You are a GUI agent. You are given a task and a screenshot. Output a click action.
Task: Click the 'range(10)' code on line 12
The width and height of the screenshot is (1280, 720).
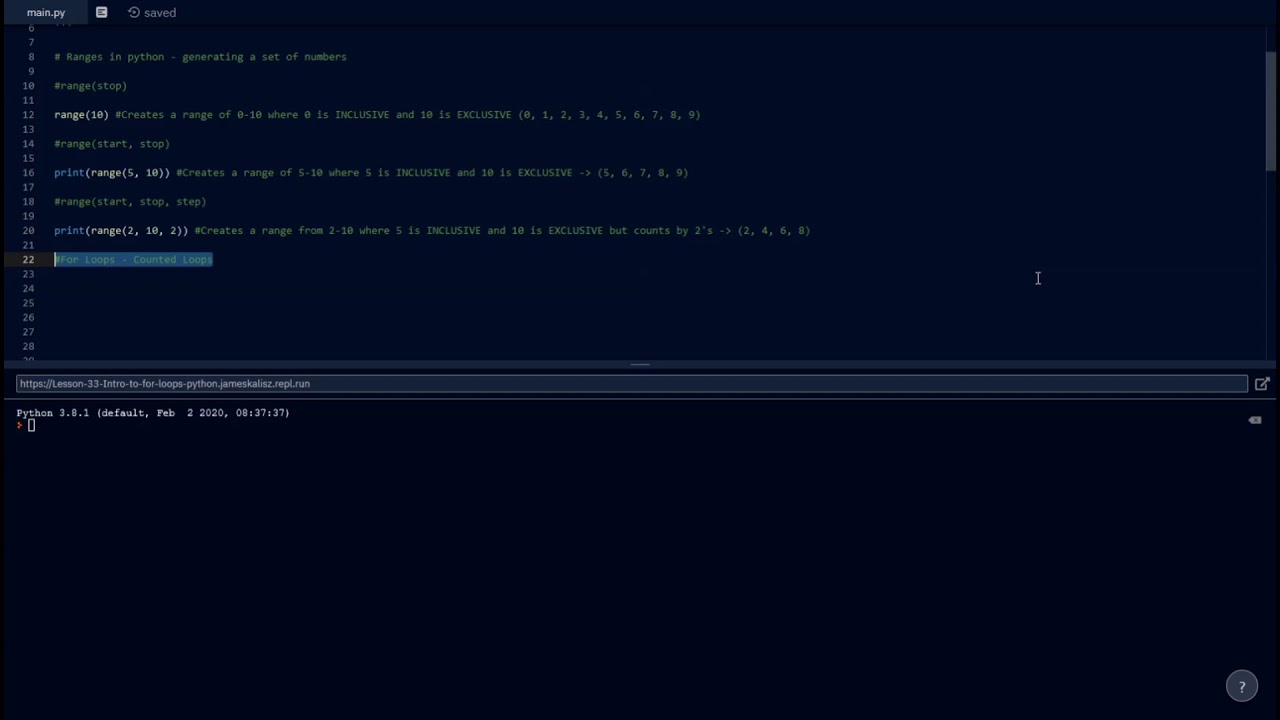[81, 115]
